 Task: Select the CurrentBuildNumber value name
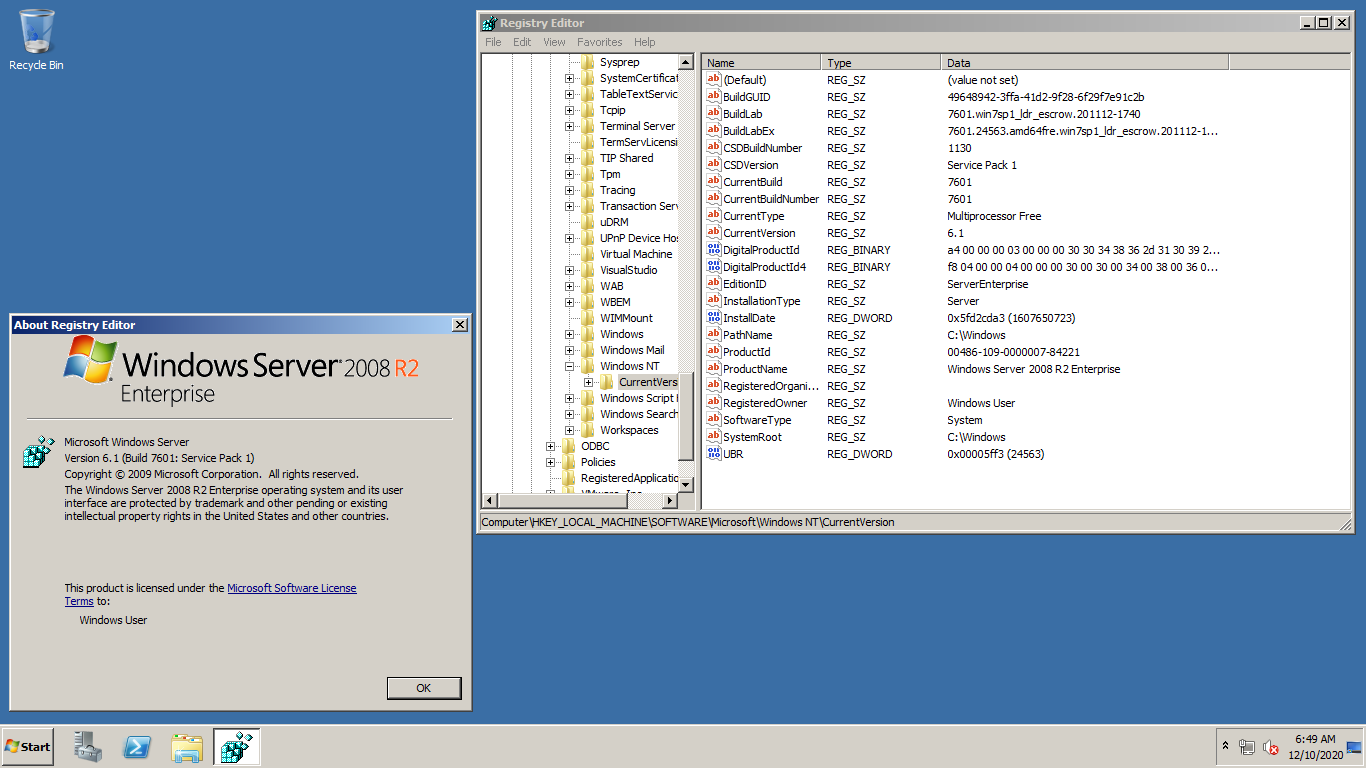(x=771, y=198)
